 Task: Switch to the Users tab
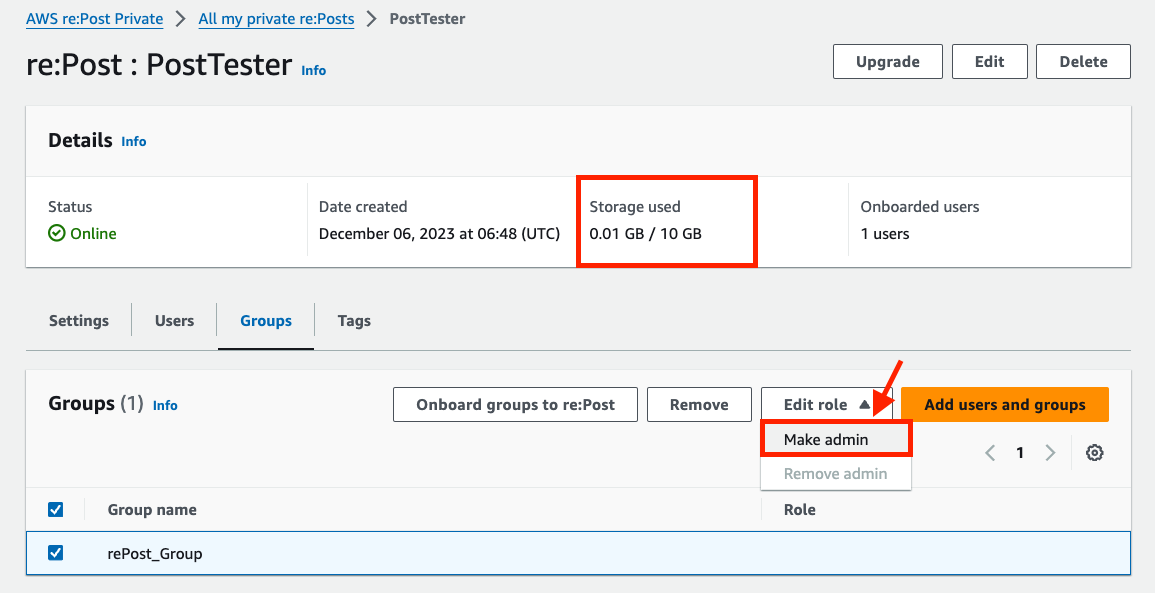click(174, 320)
